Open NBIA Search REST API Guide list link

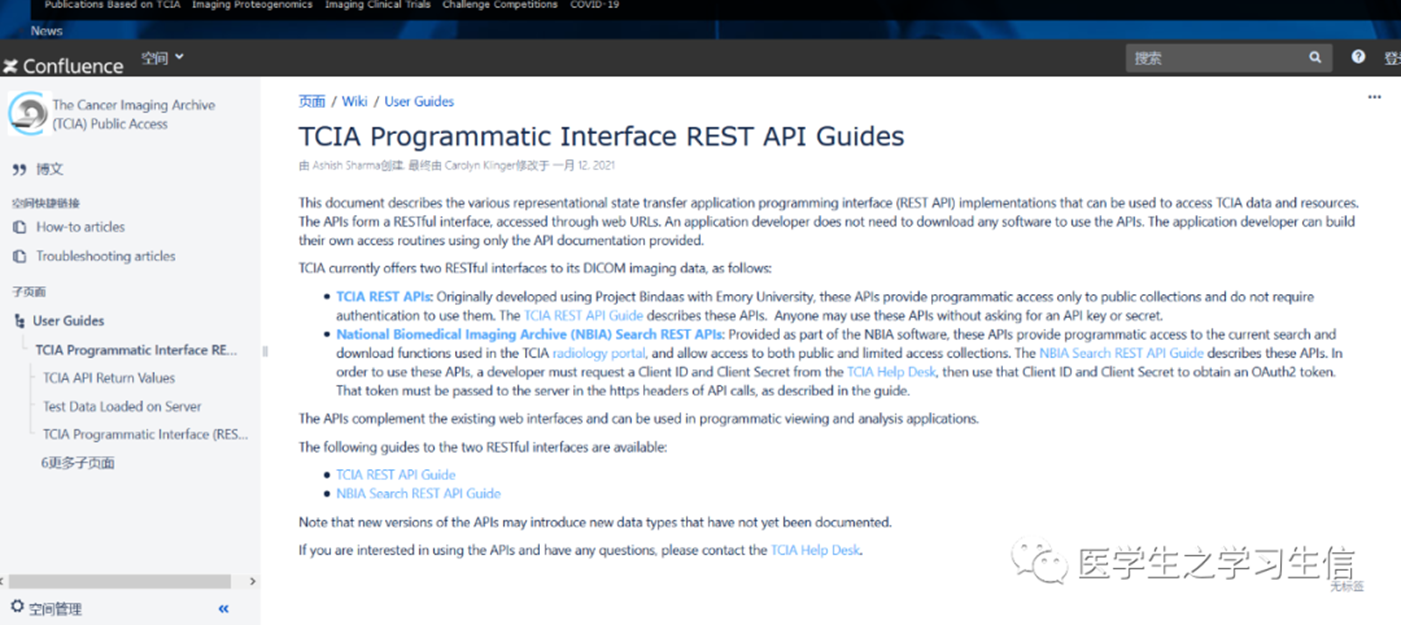(418, 493)
